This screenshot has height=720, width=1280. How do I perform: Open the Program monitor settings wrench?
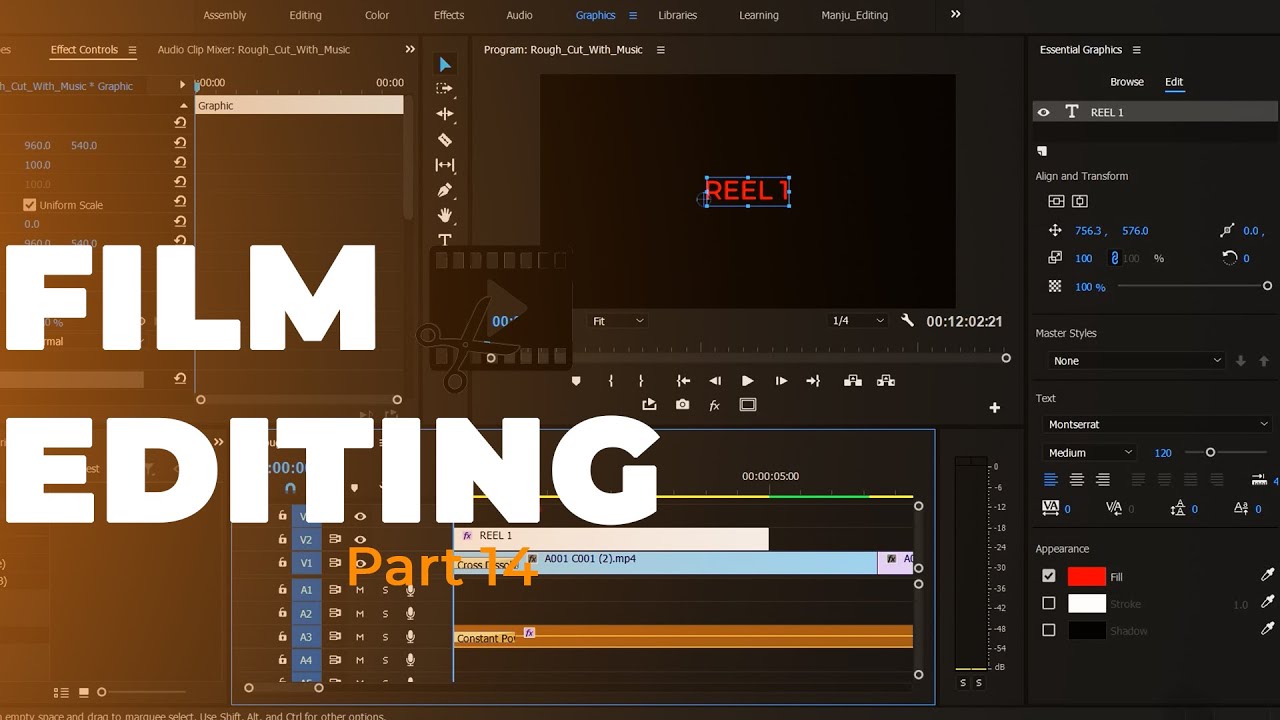908,321
